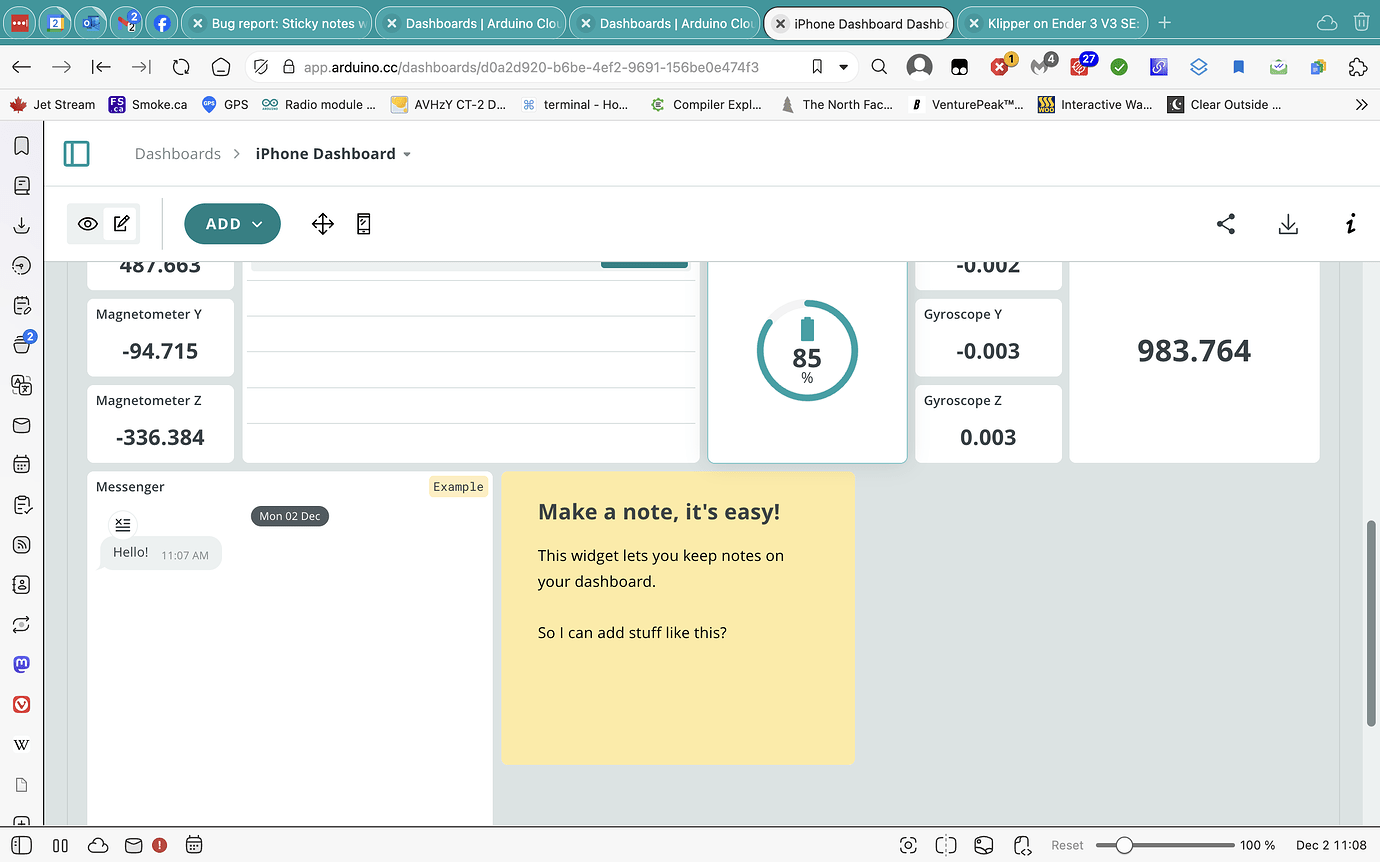This screenshot has width=1380, height=862.
Task: Collapse the Arduino Cloud sidebar
Action: point(76,153)
